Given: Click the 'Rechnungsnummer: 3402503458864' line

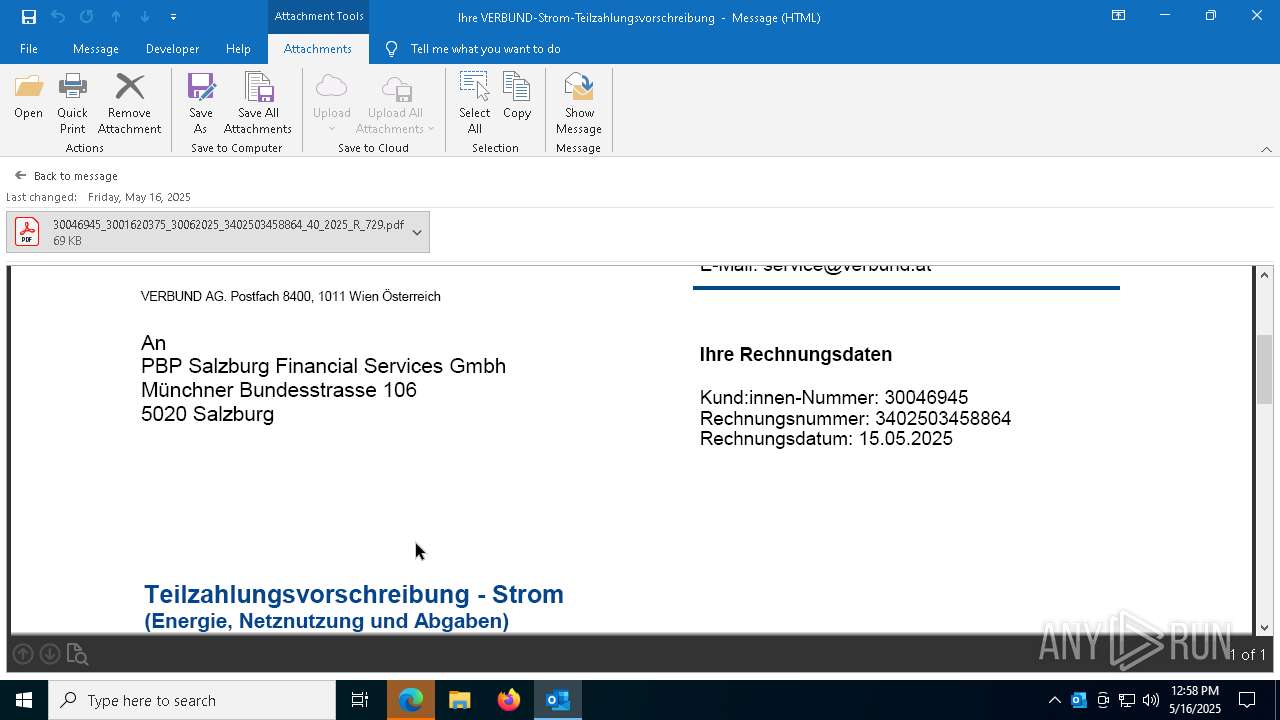Looking at the screenshot, I should click(855, 418).
